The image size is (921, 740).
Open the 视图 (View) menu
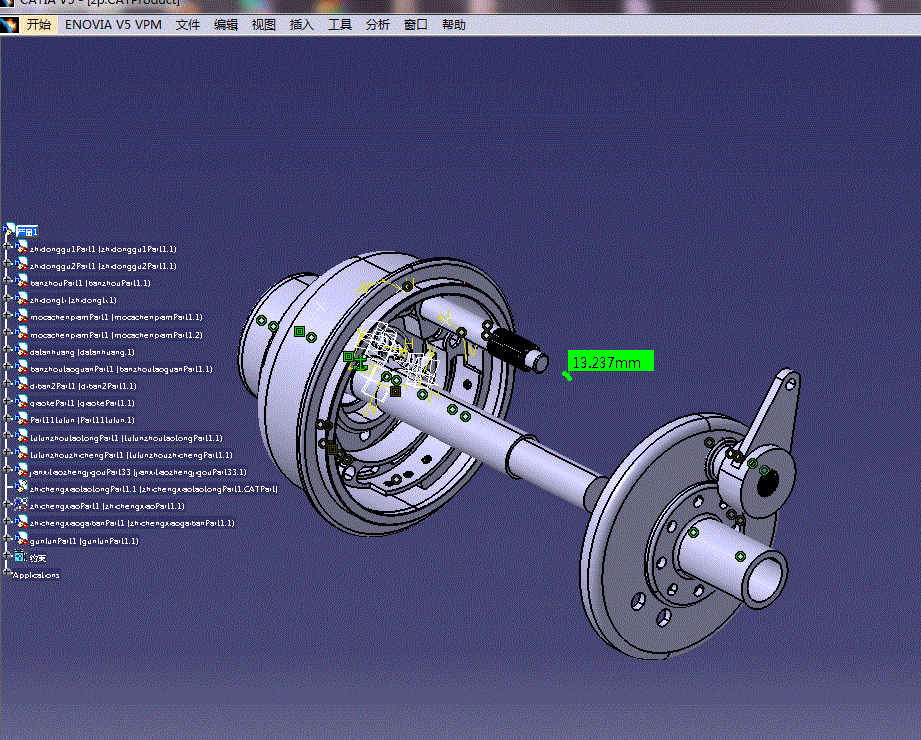(x=264, y=25)
